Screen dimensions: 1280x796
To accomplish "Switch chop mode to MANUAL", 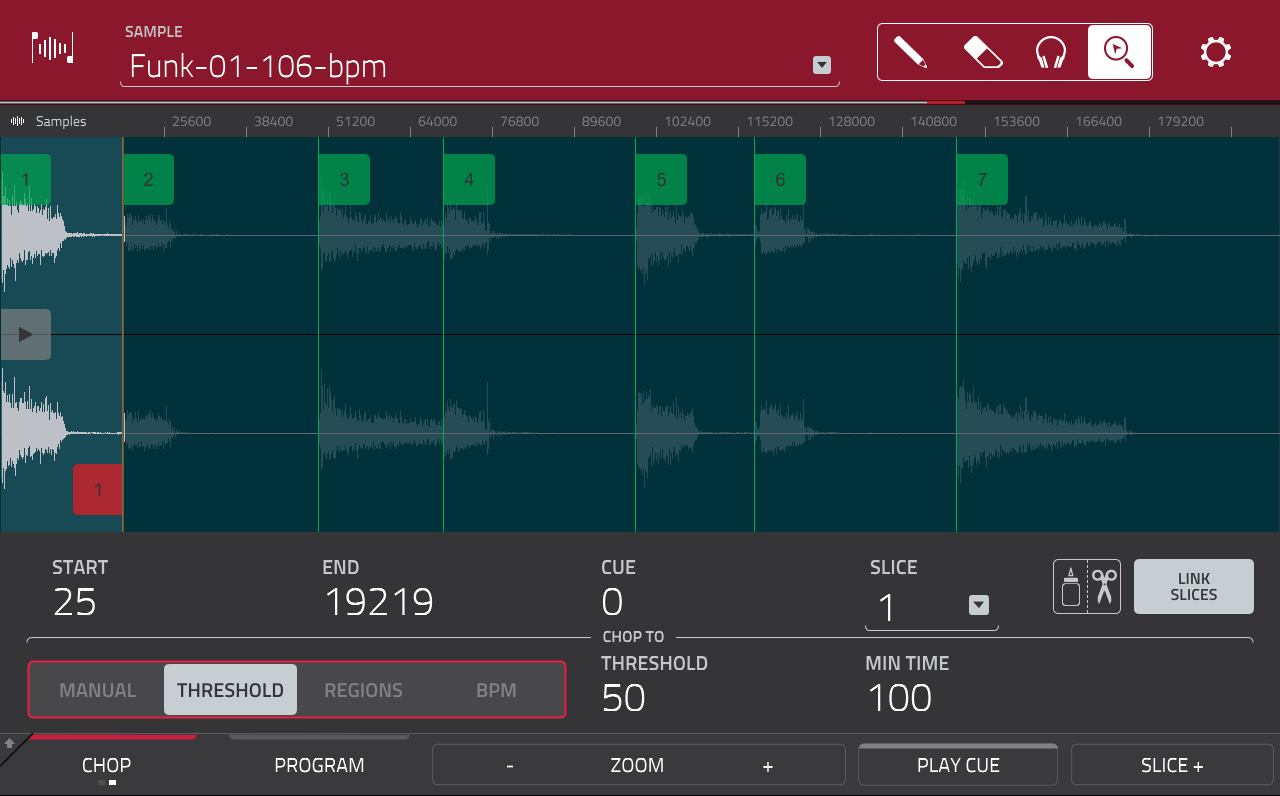I will (98, 689).
